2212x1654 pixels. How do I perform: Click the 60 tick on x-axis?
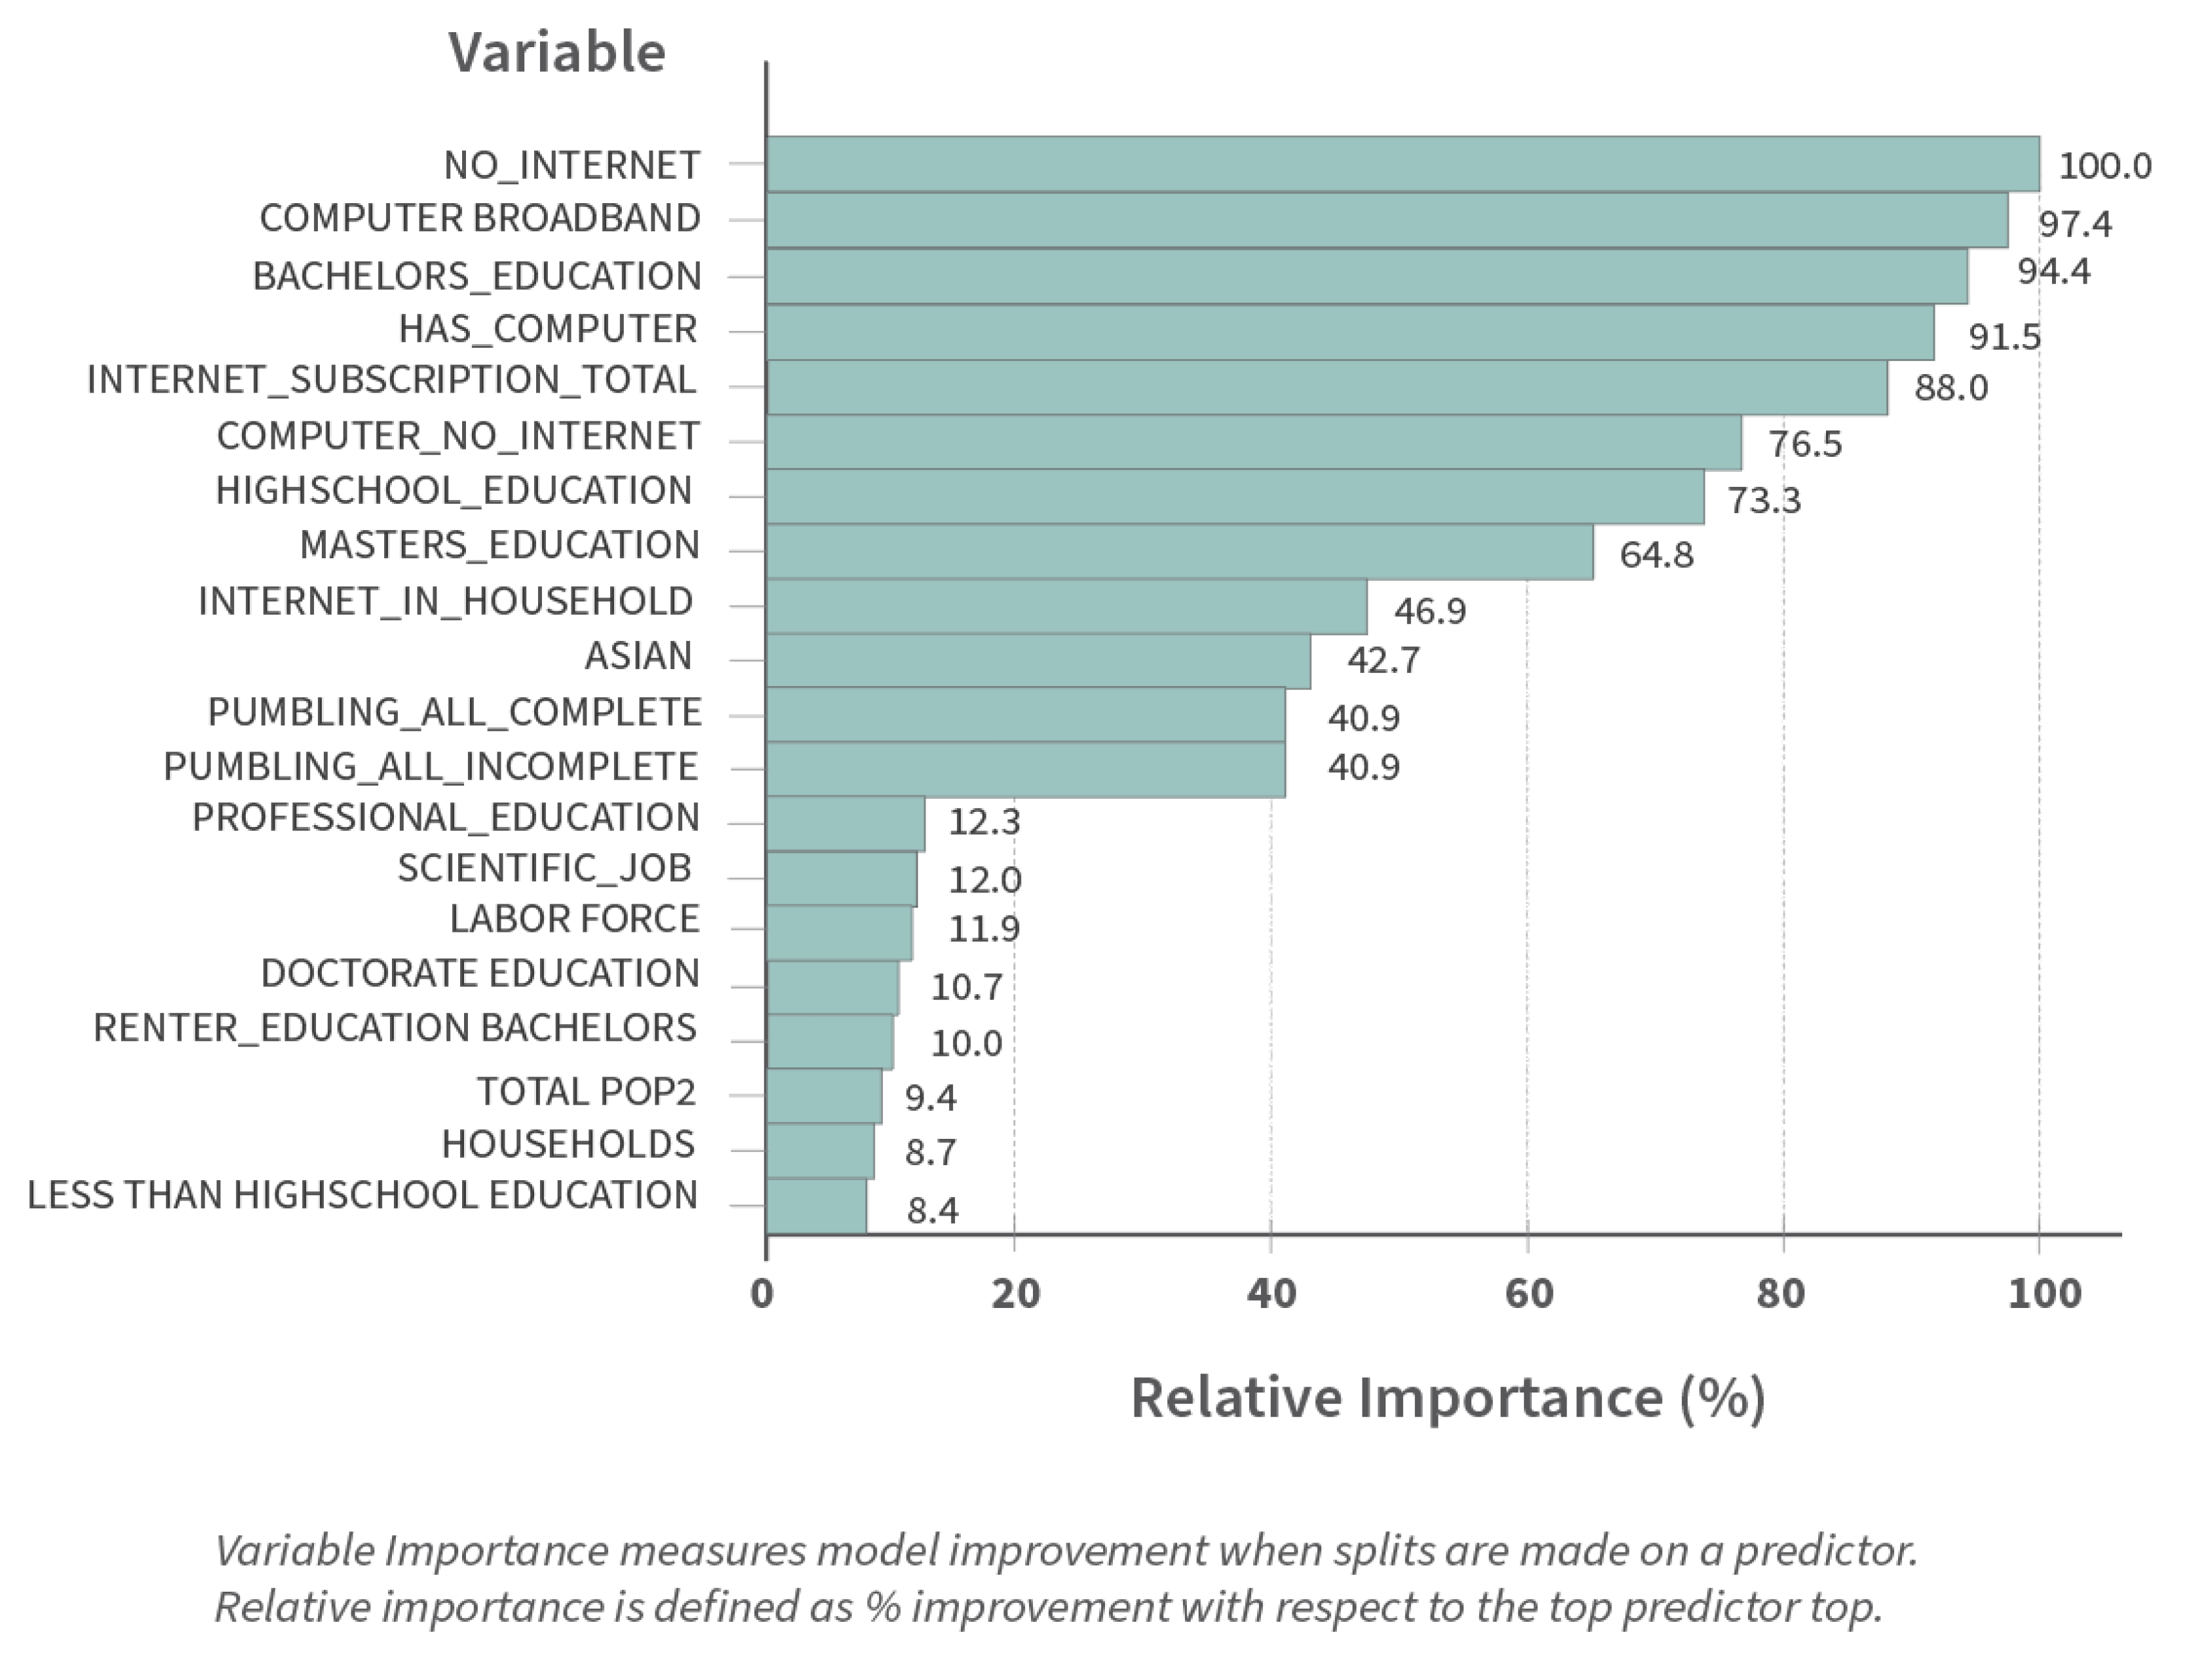point(1528,1294)
